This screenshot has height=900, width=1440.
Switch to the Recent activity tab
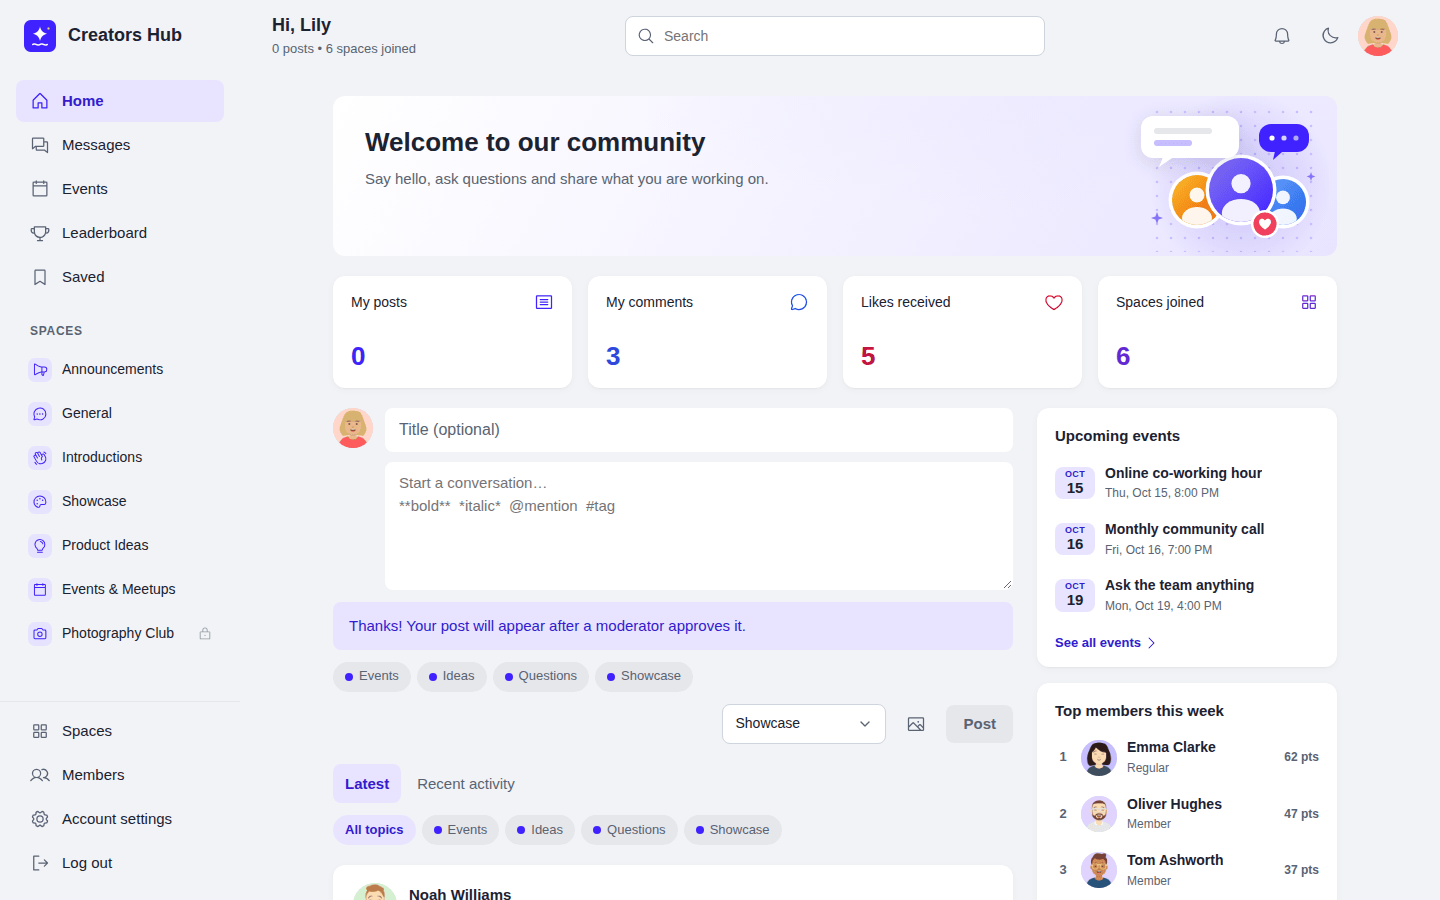(x=466, y=784)
